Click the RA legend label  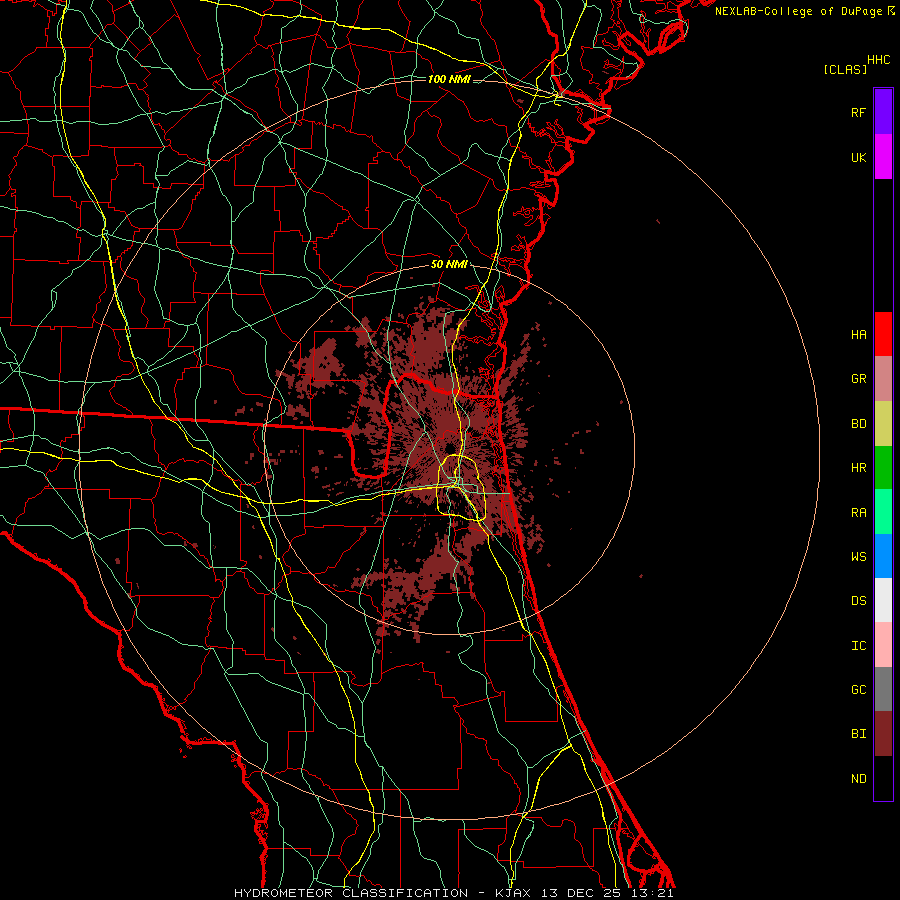click(x=858, y=512)
